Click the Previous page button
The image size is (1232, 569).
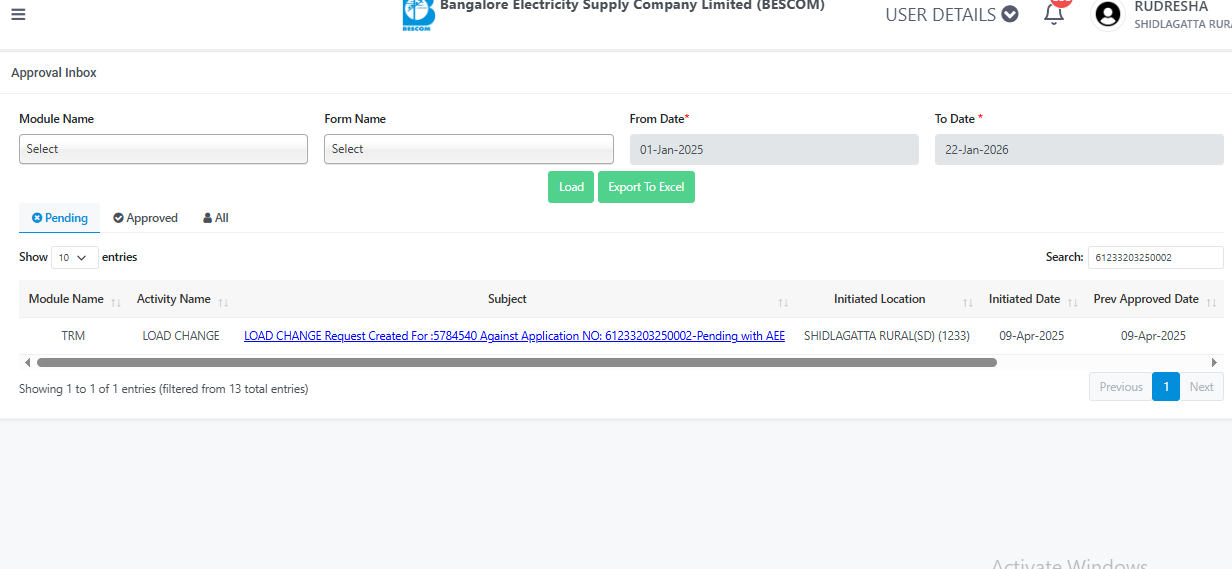[1120, 387]
